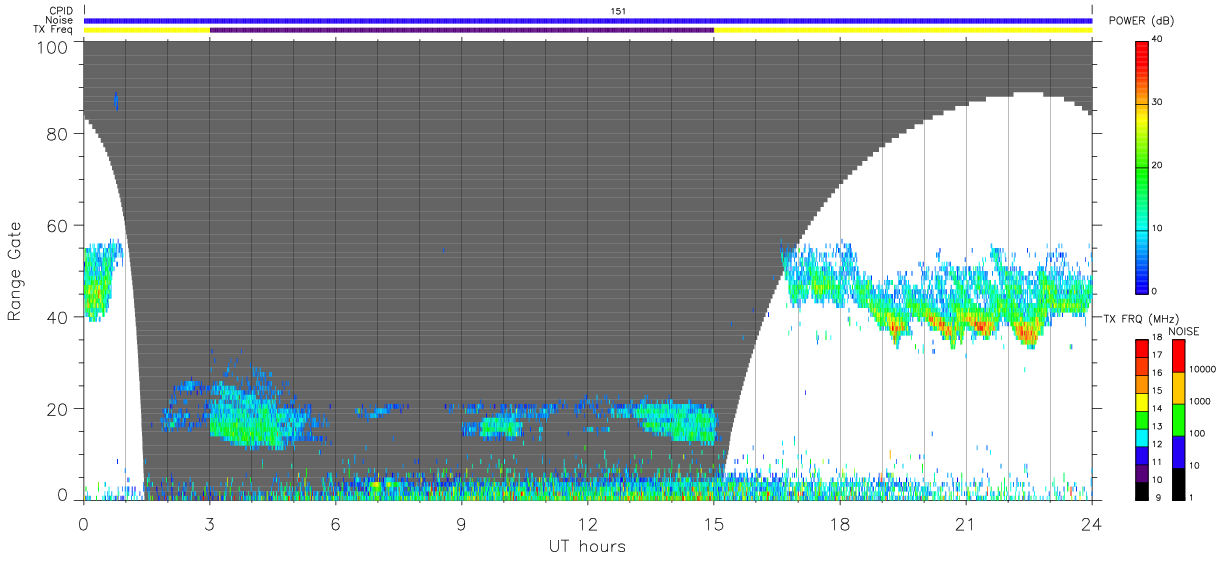Click the 11 label in TX FRQ legend

pos(1157,461)
